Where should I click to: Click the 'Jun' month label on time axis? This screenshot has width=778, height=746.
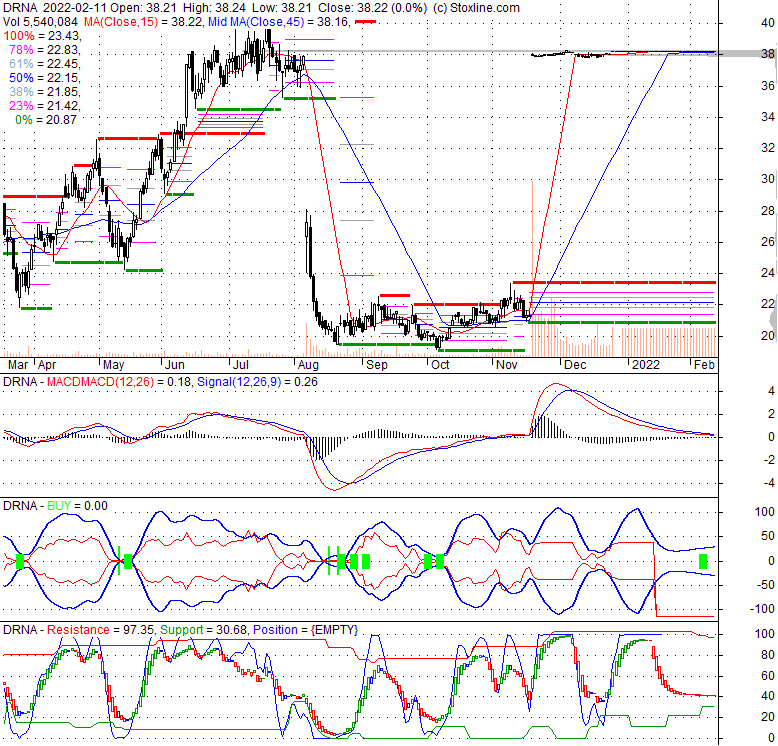175,365
